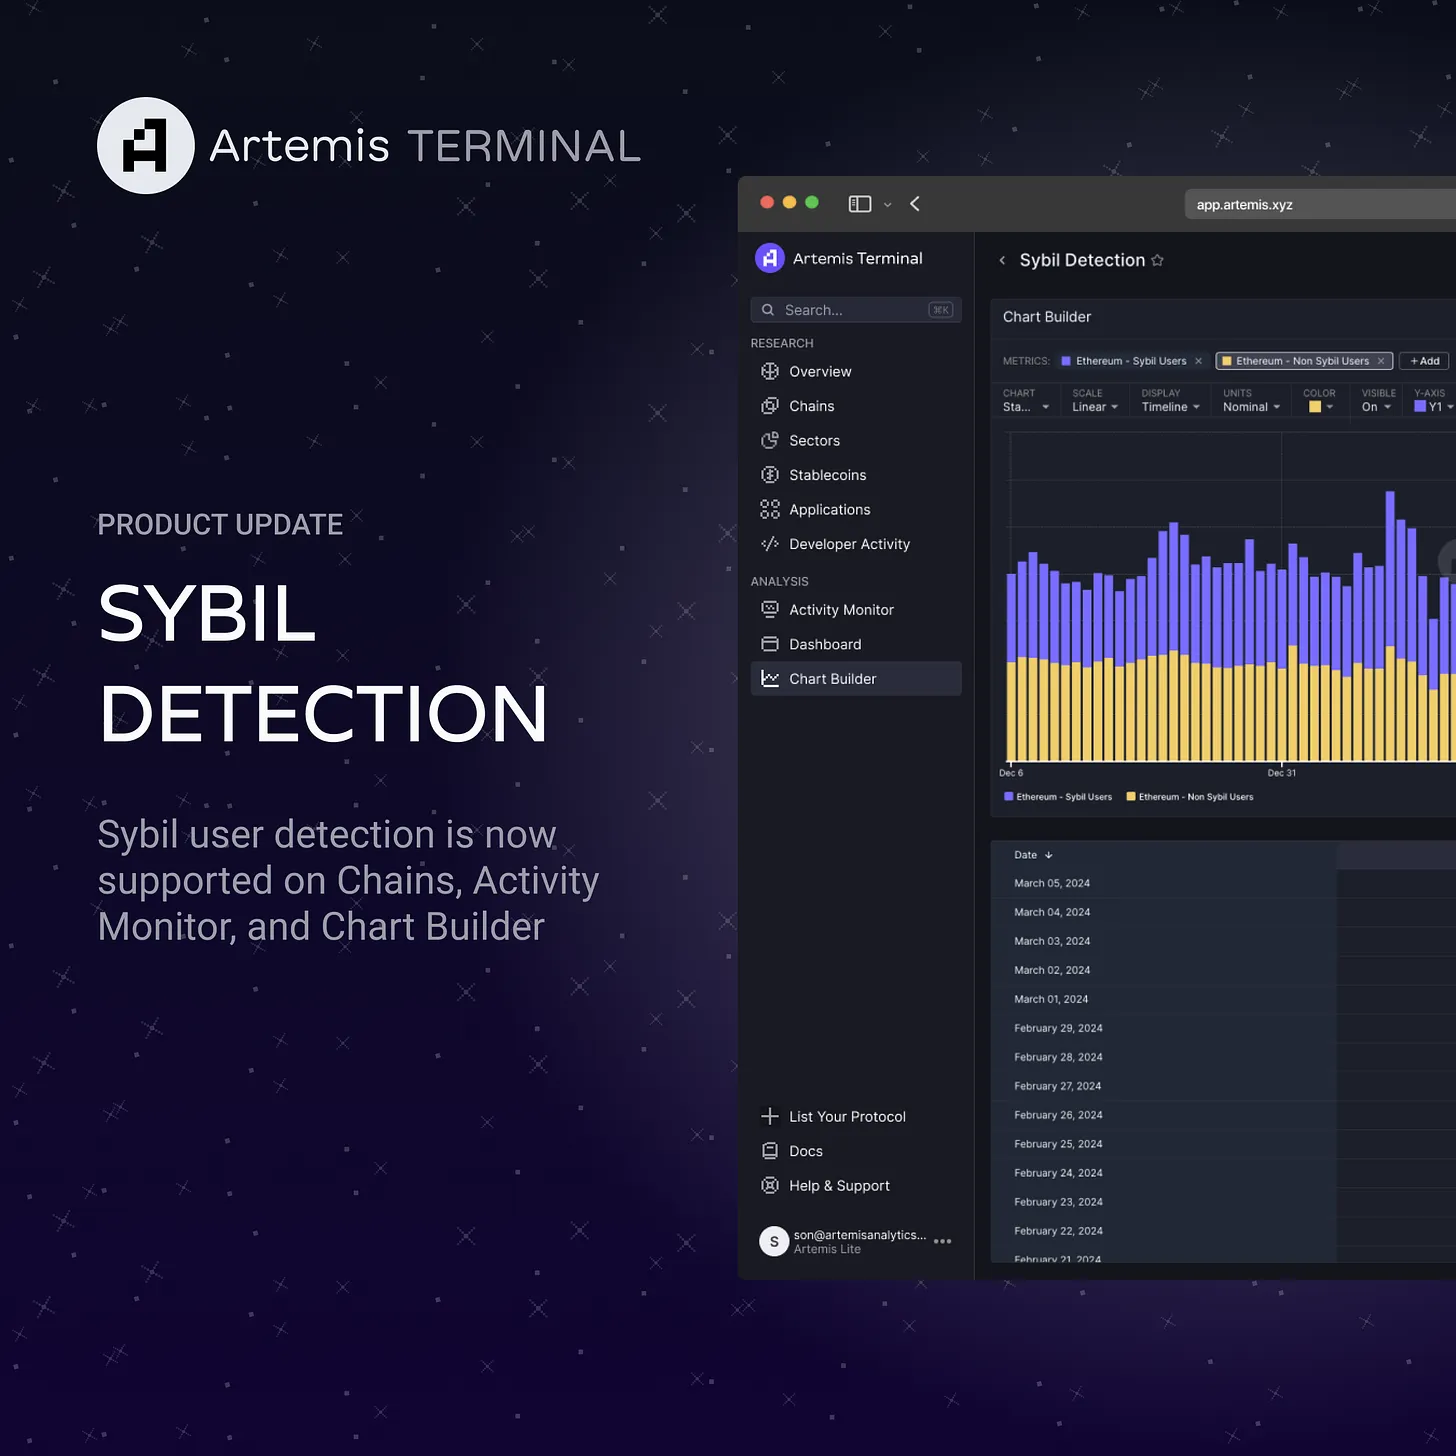The width and height of the screenshot is (1456, 1456).
Task: Open the Chains icon in the sidebar
Action: (770, 406)
